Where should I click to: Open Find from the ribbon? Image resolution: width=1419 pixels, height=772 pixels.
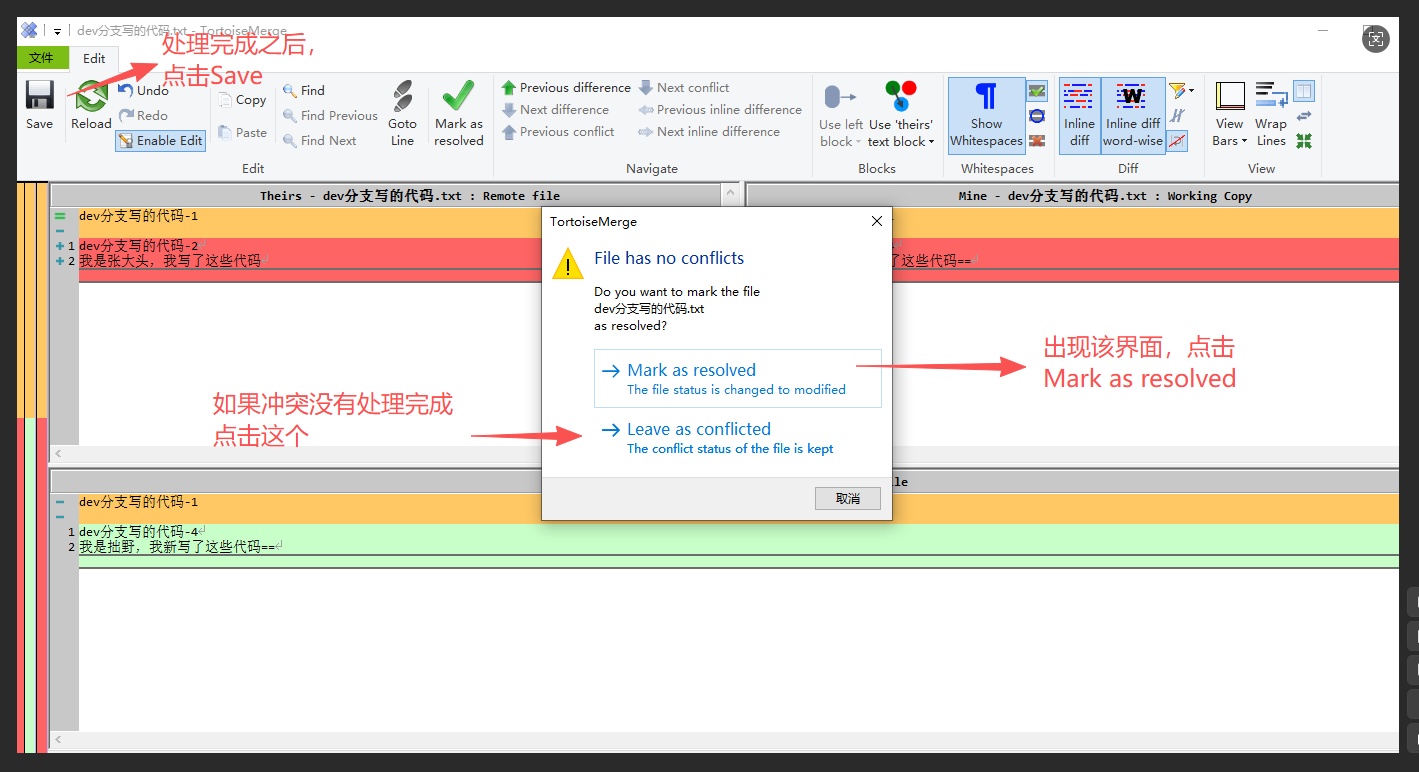[x=304, y=90]
